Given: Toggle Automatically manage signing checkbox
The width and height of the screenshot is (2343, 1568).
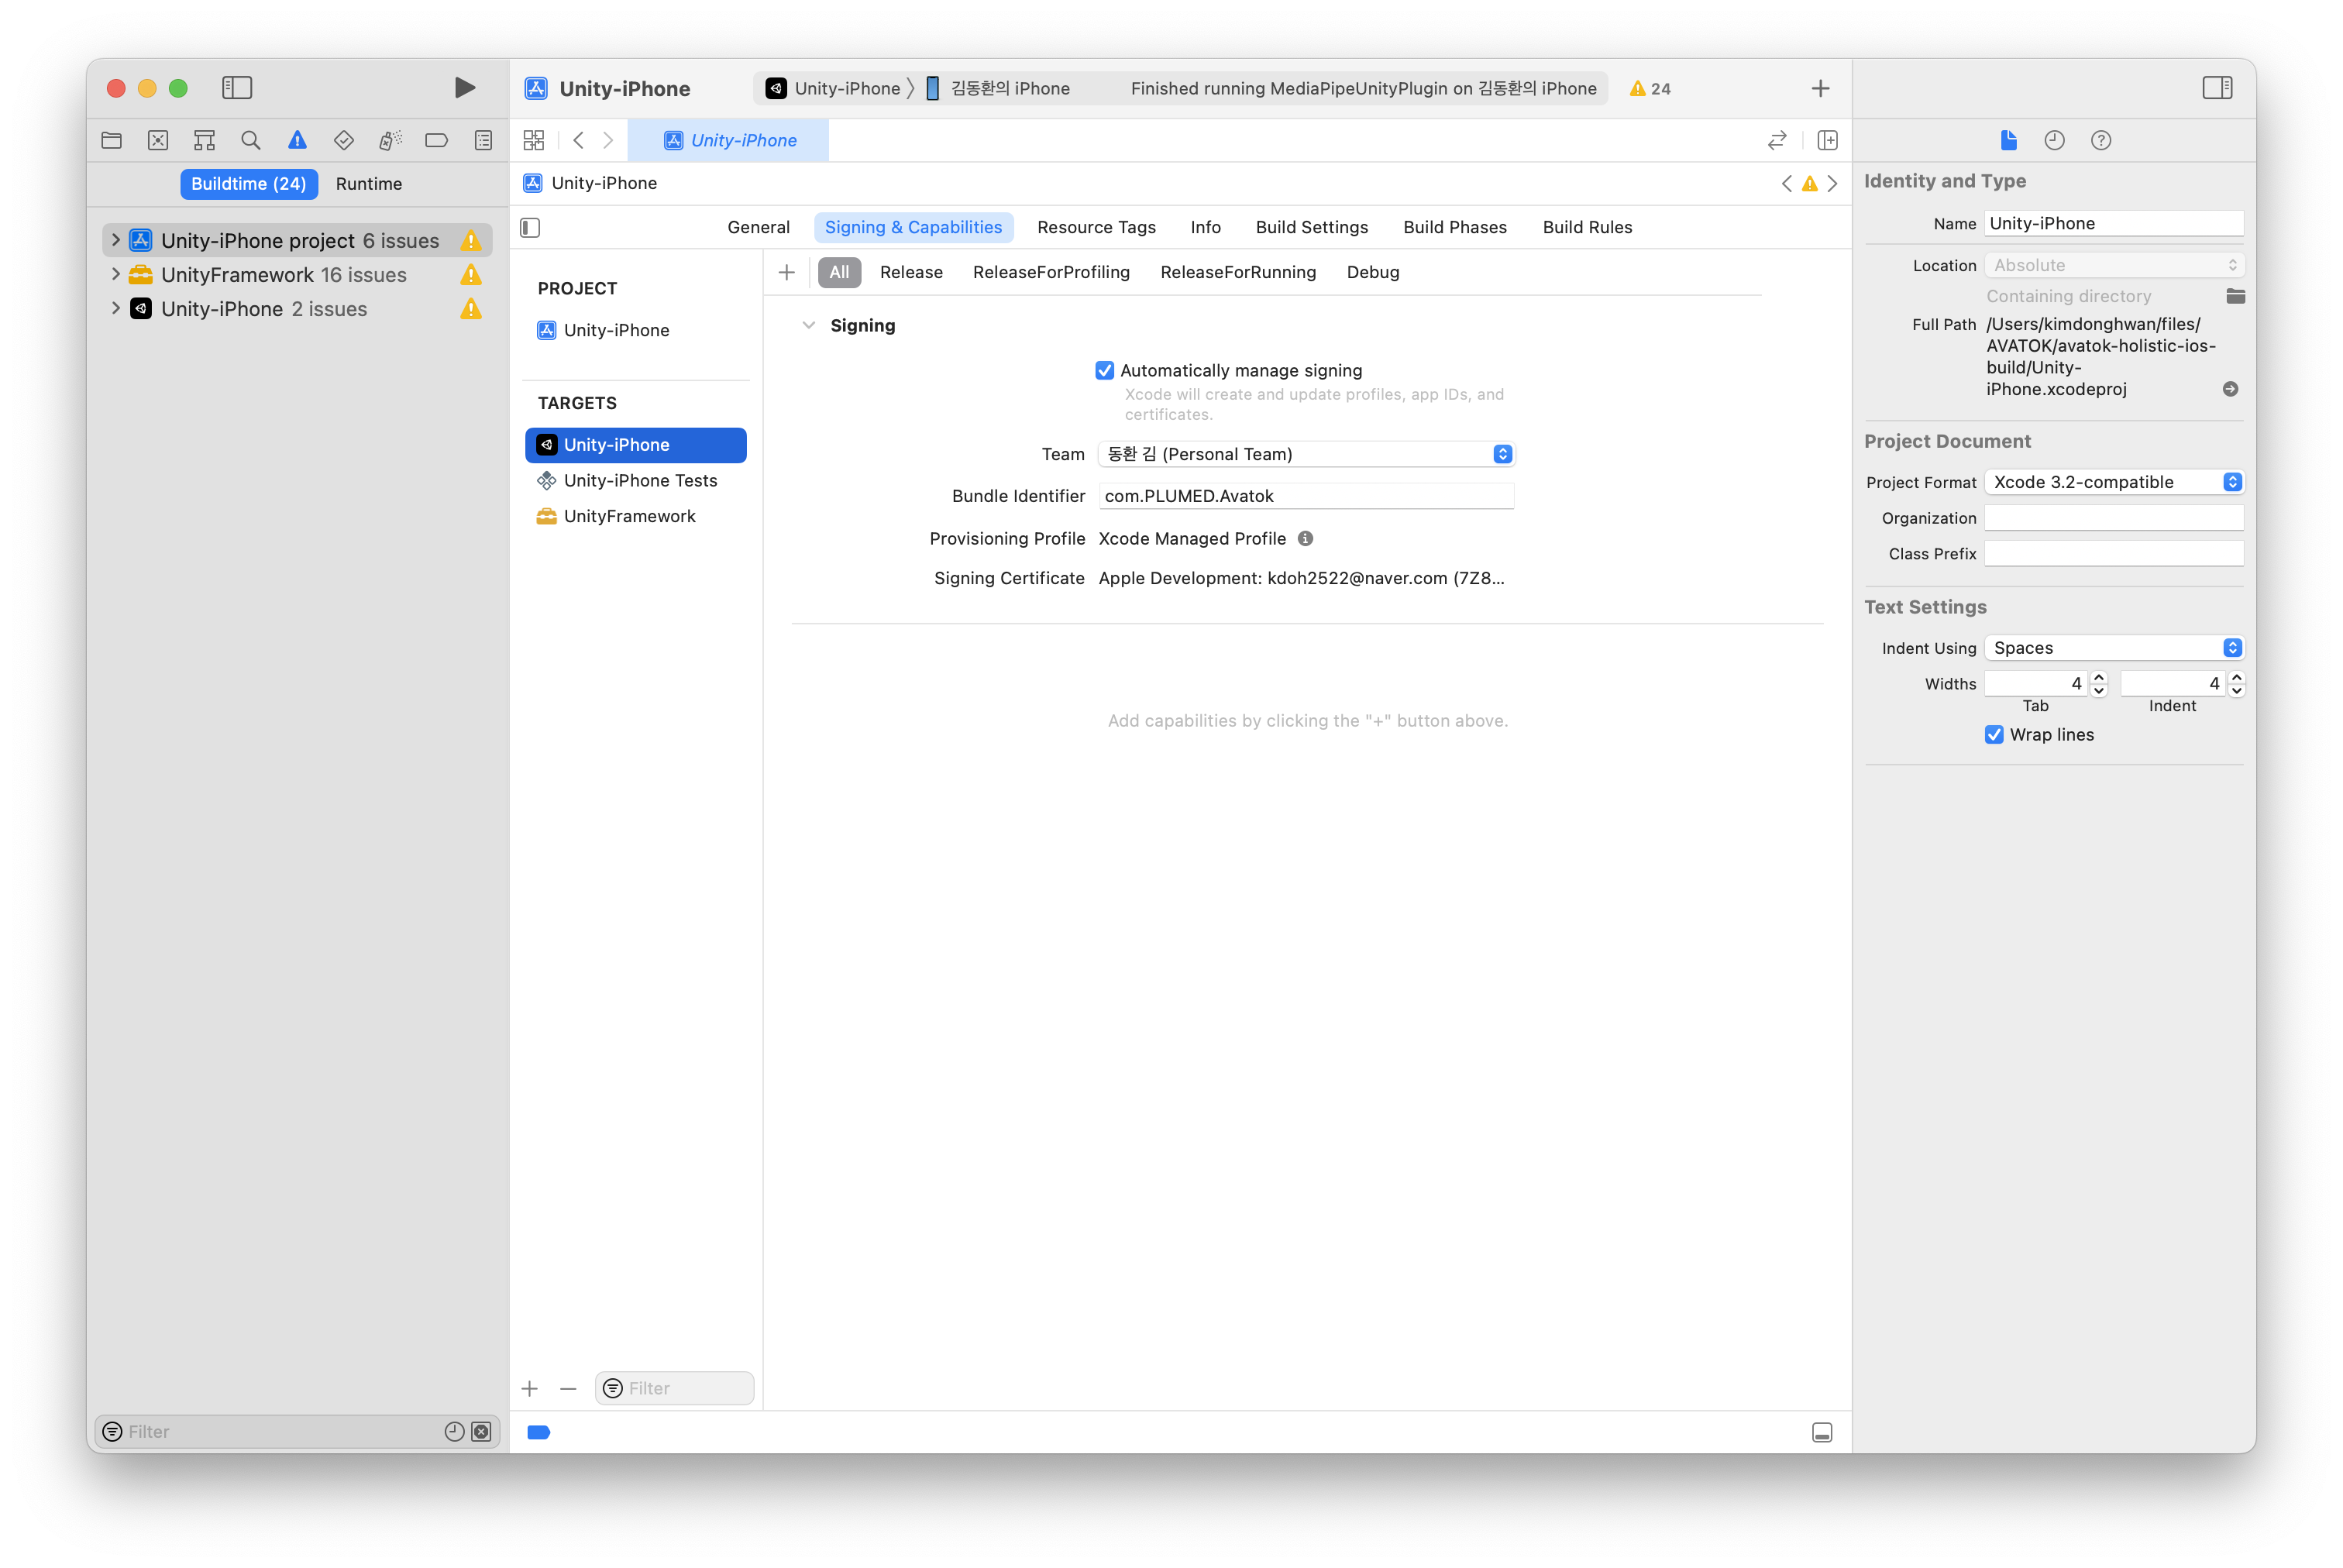Looking at the screenshot, I should 1104,370.
